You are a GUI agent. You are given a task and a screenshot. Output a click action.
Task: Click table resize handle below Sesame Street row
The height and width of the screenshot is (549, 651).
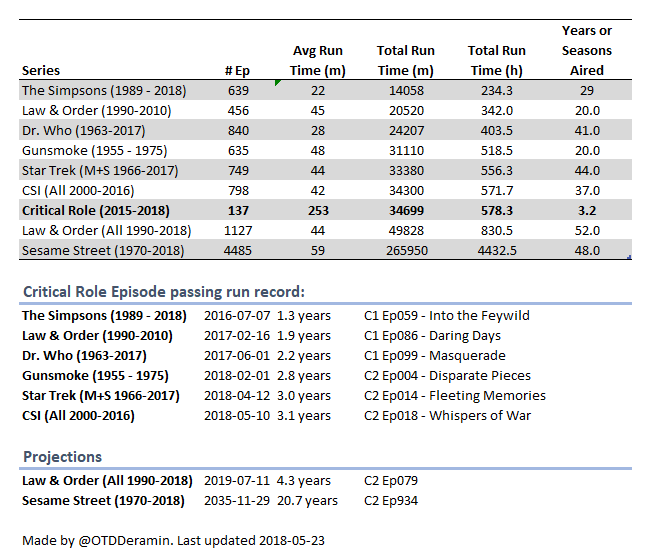click(x=629, y=258)
